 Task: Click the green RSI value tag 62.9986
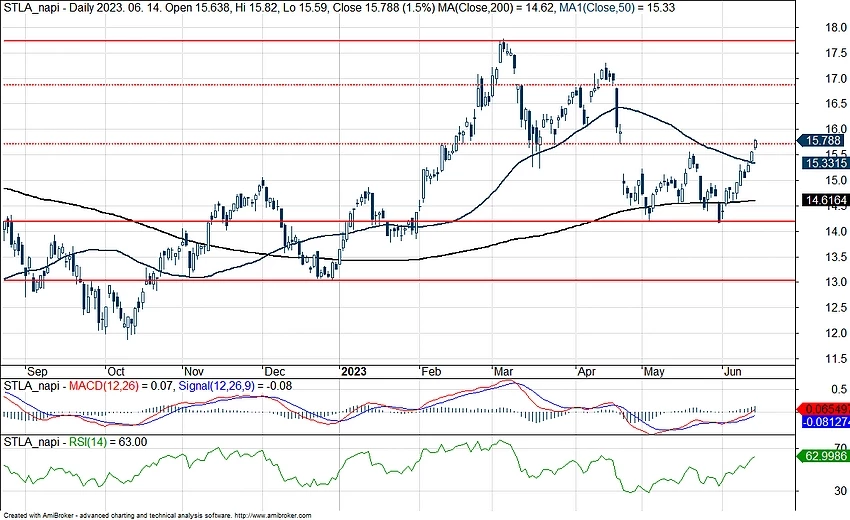[824, 457]
